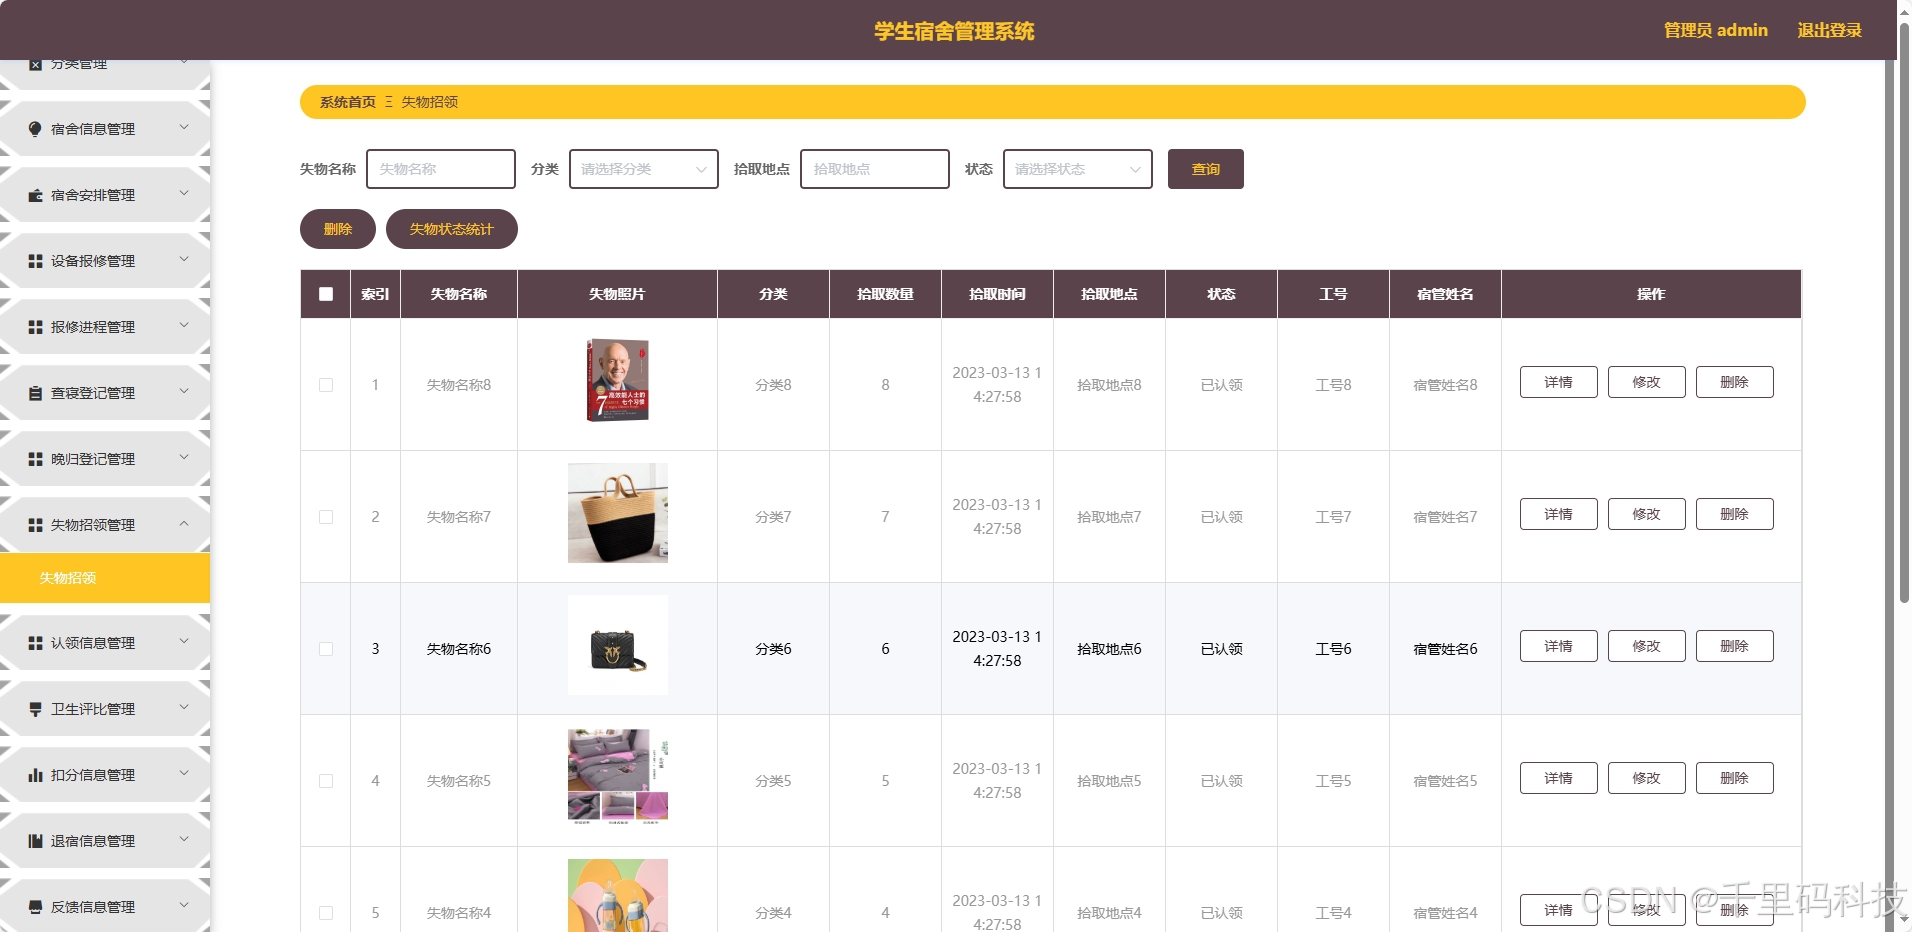This screenshot has width=1912, height=932.
Task: Check the row checkbox for 失物名称5
Action: (x=326, y=781)
